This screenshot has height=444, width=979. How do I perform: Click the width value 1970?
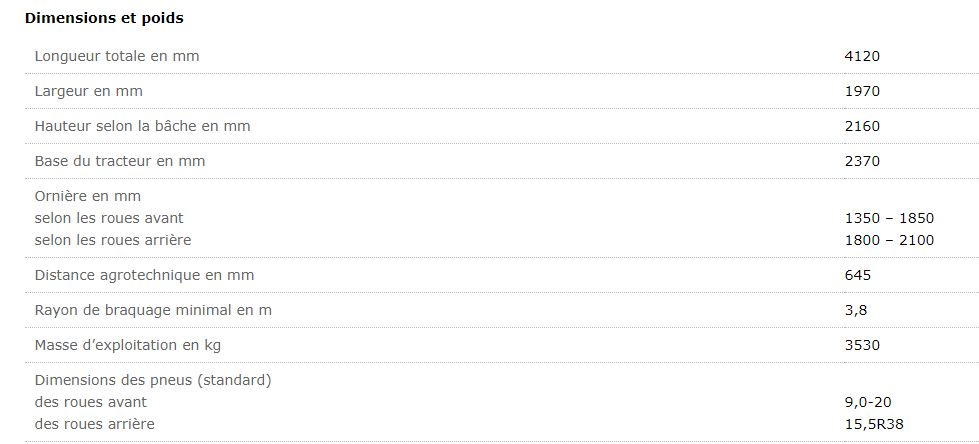(x=862, y=91)
